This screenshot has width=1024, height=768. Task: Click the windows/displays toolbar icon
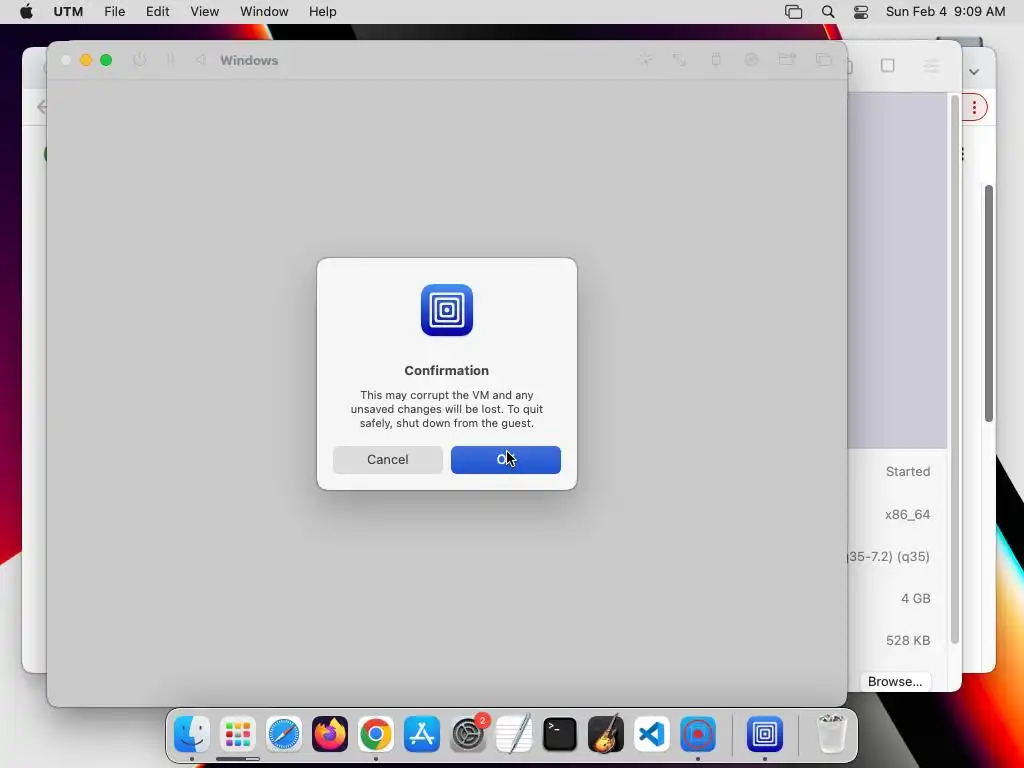[x=824, y=60]
